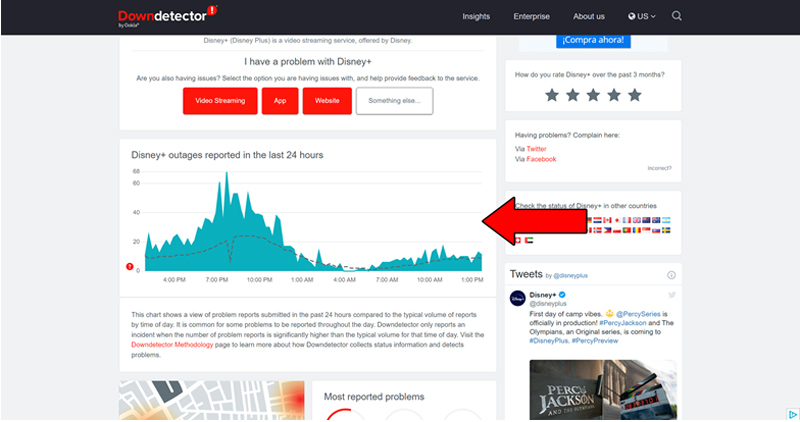Click the Incorrect? link

[659, 168]
